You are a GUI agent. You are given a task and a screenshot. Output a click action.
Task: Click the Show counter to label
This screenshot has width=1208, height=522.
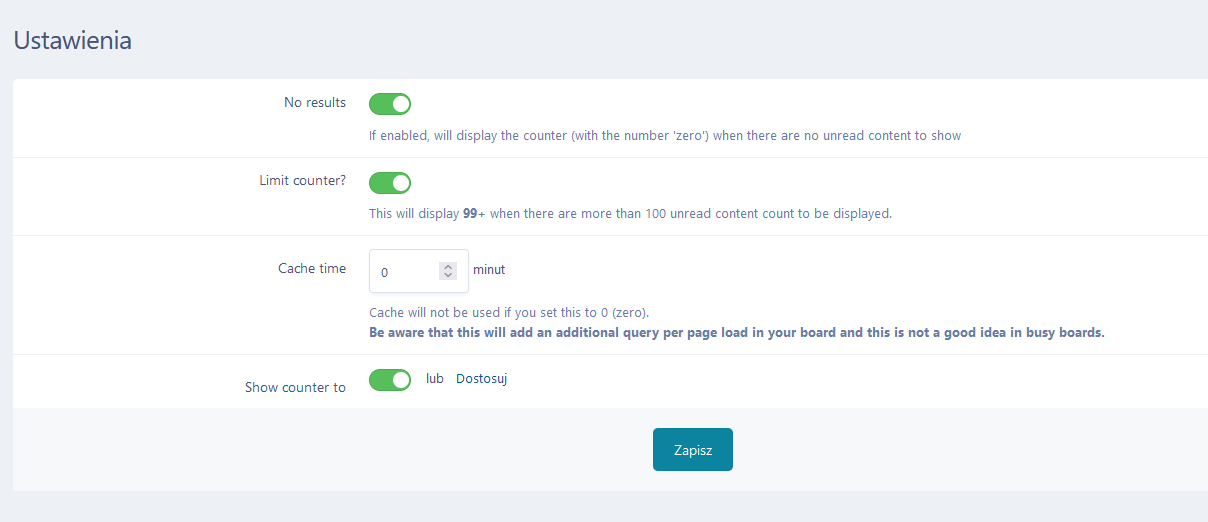(296, 387)
